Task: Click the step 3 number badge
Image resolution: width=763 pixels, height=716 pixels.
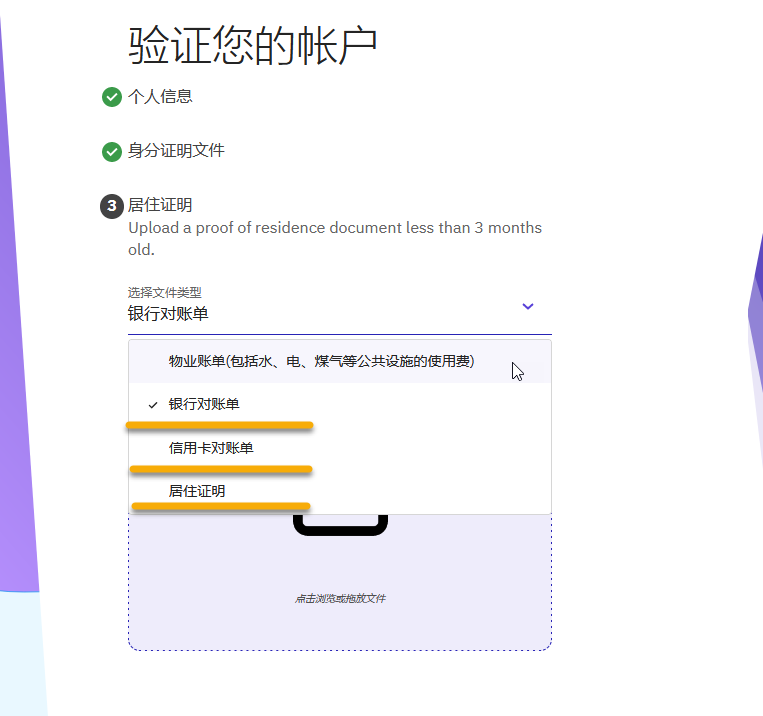Action: click(112, 206)
